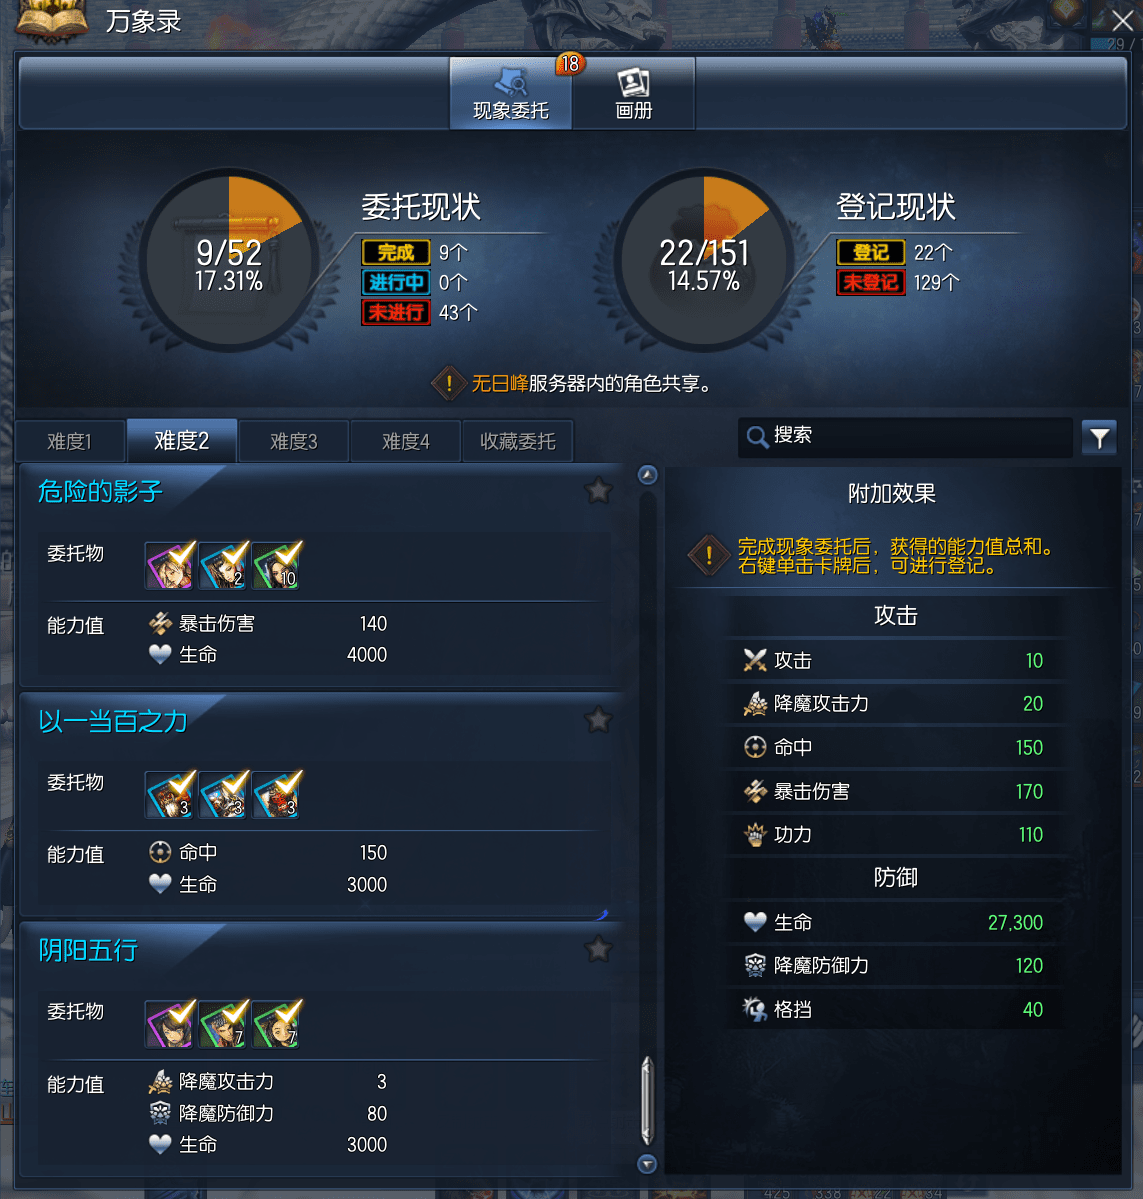
Task: Select the first purple card in 阴阳五行
Action: tap(170, 1025)
